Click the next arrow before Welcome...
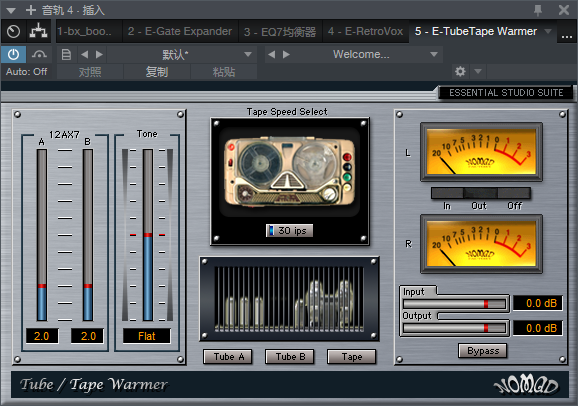The height and width of the screenshot is (406, 578). 286,55
